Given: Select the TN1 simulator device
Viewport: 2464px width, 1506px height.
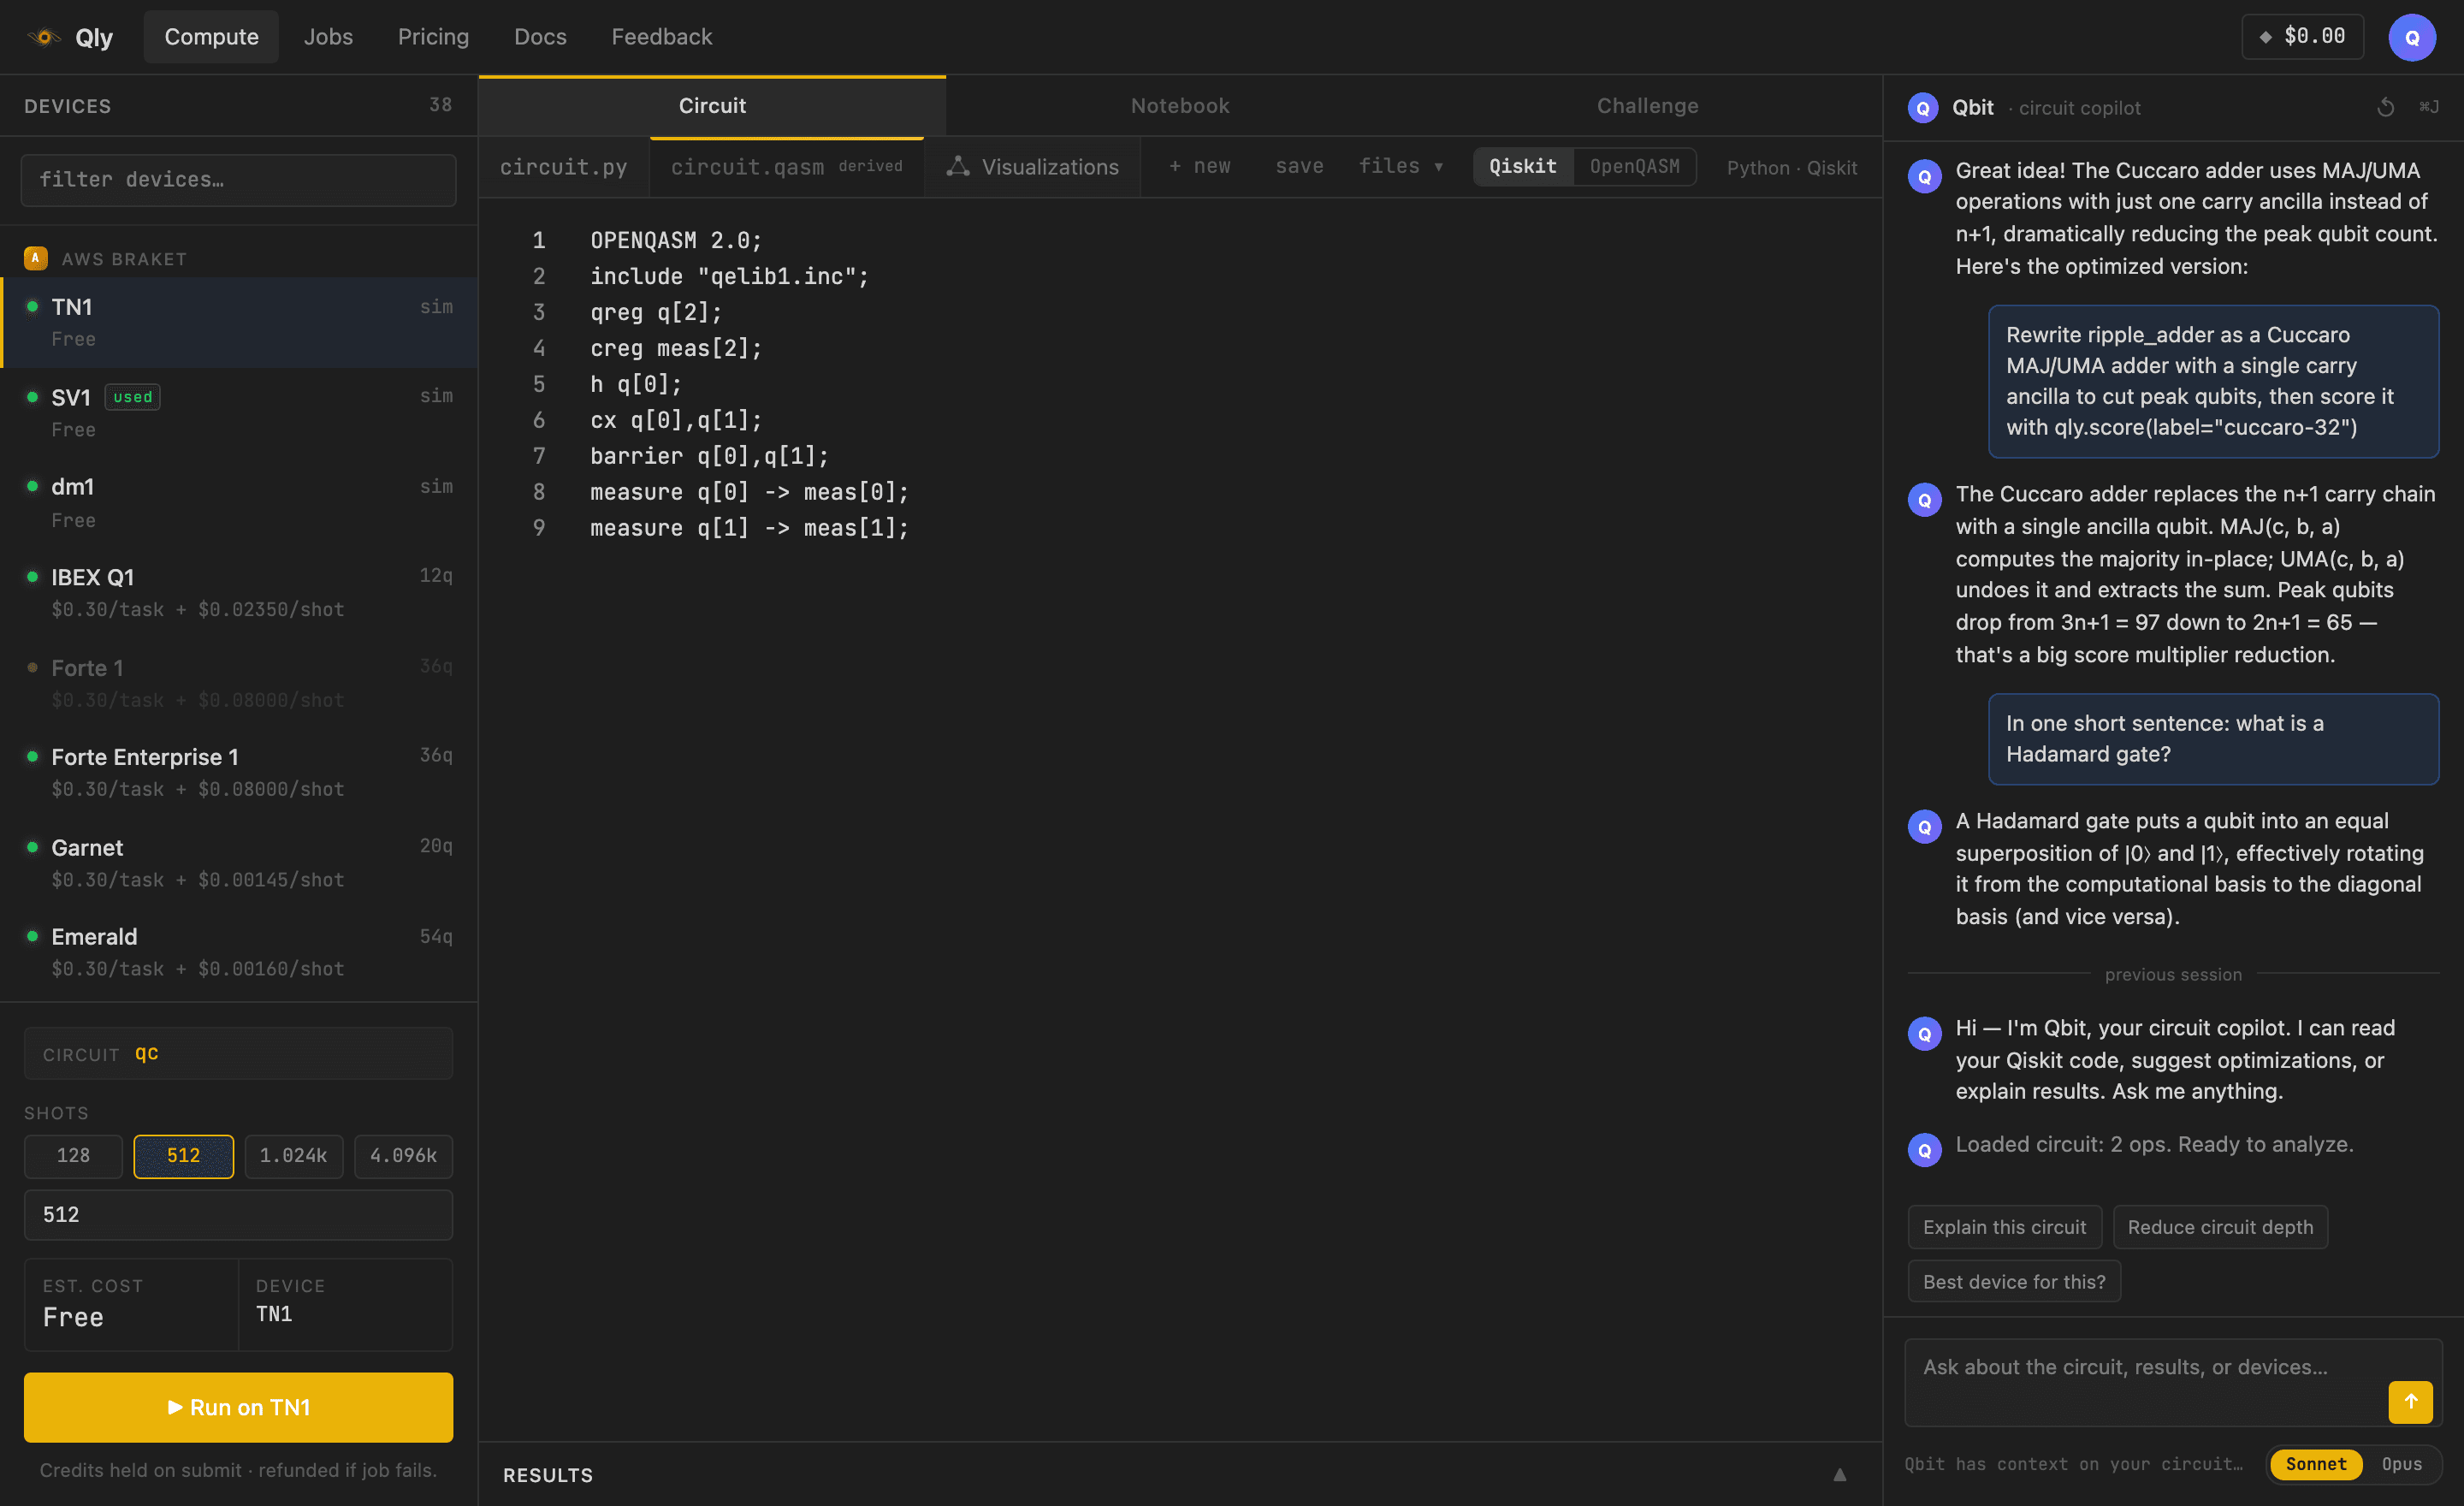Looking at the screenshot, I should (x=238, y=322).
